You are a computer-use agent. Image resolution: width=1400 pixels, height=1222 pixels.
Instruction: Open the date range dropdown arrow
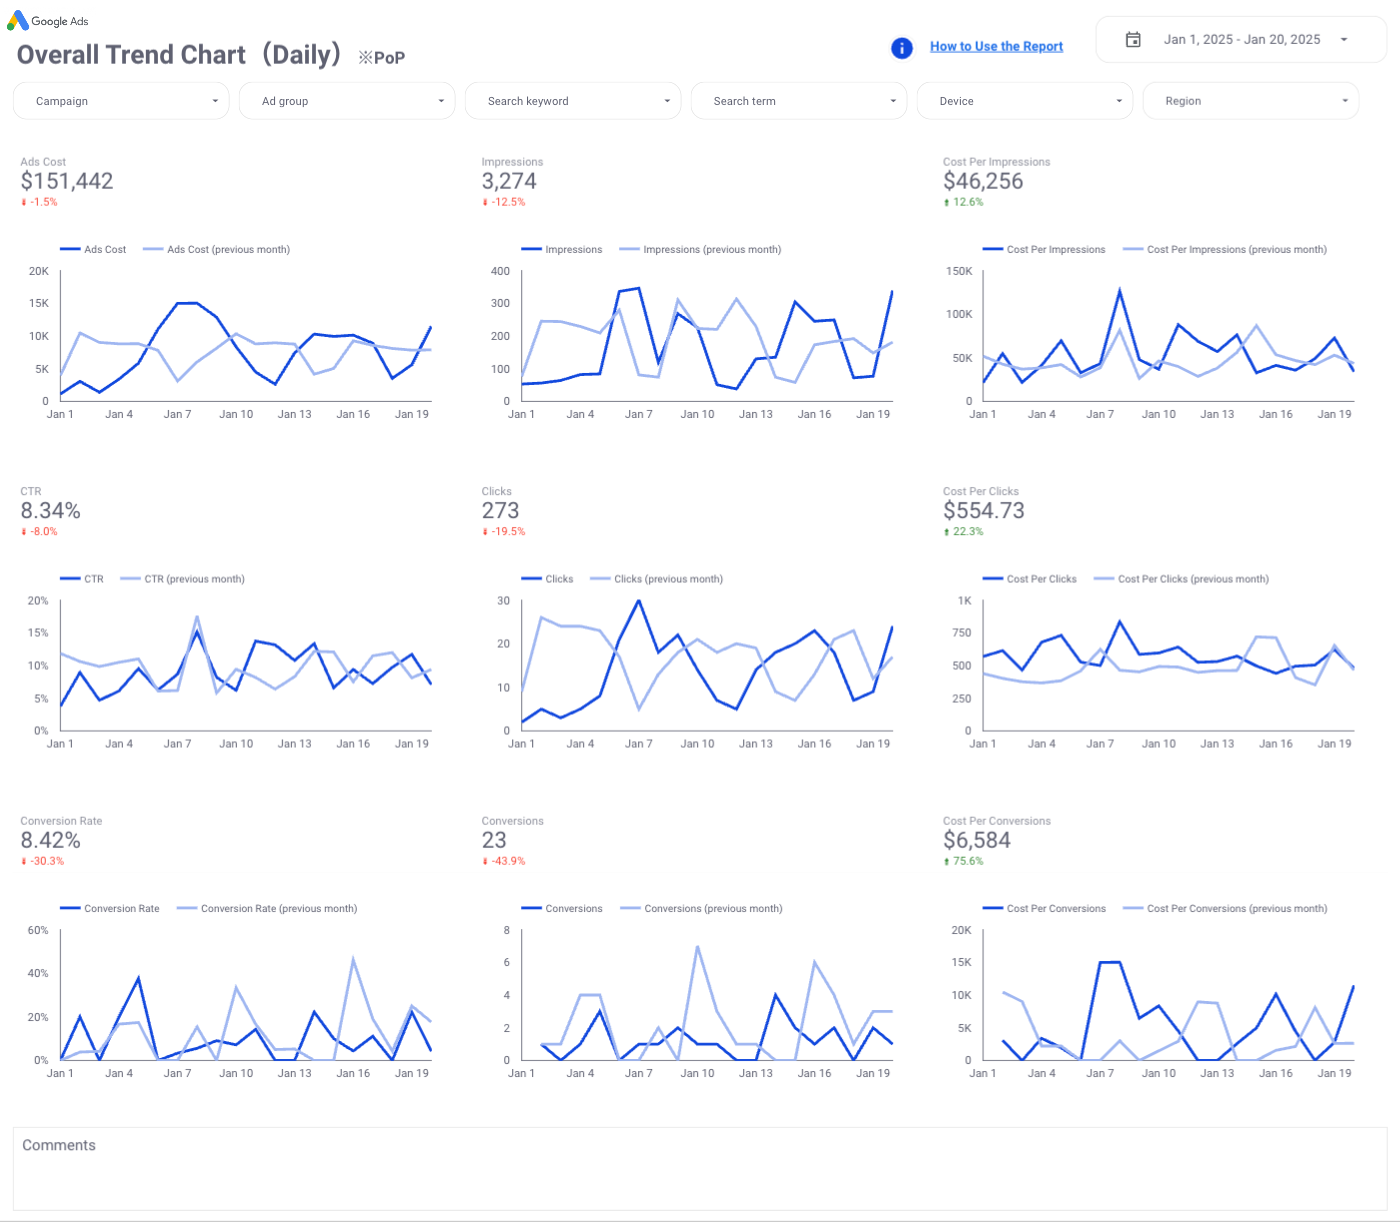[x=1344, y=40]
